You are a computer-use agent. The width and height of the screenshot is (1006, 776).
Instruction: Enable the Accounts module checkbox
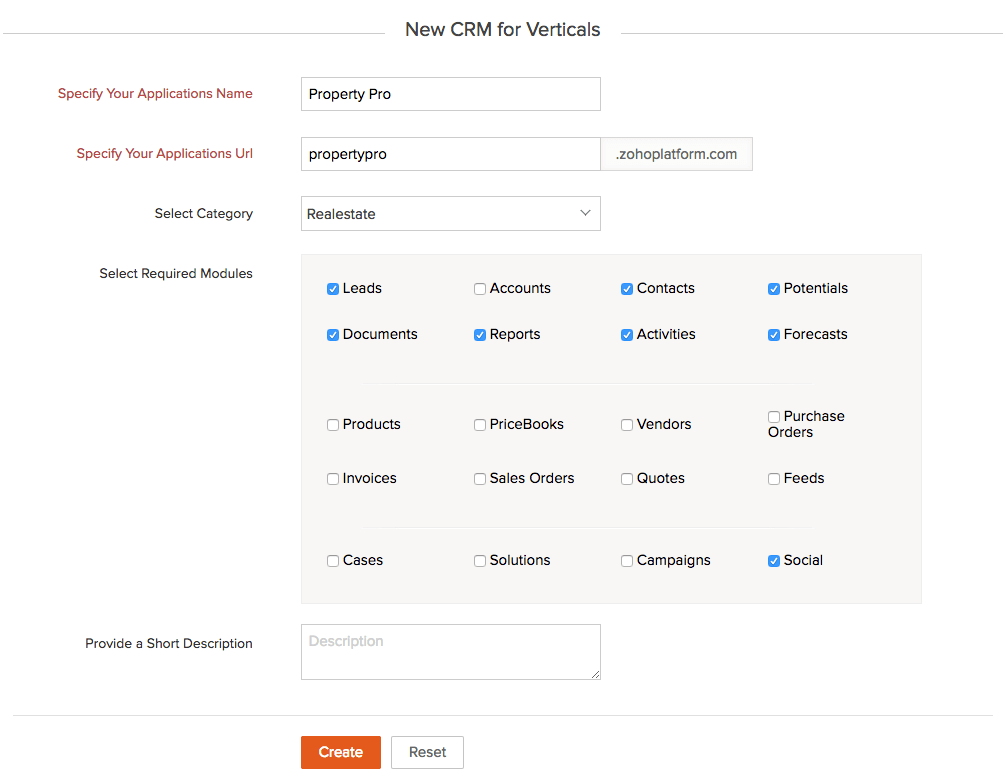(479, 289)
